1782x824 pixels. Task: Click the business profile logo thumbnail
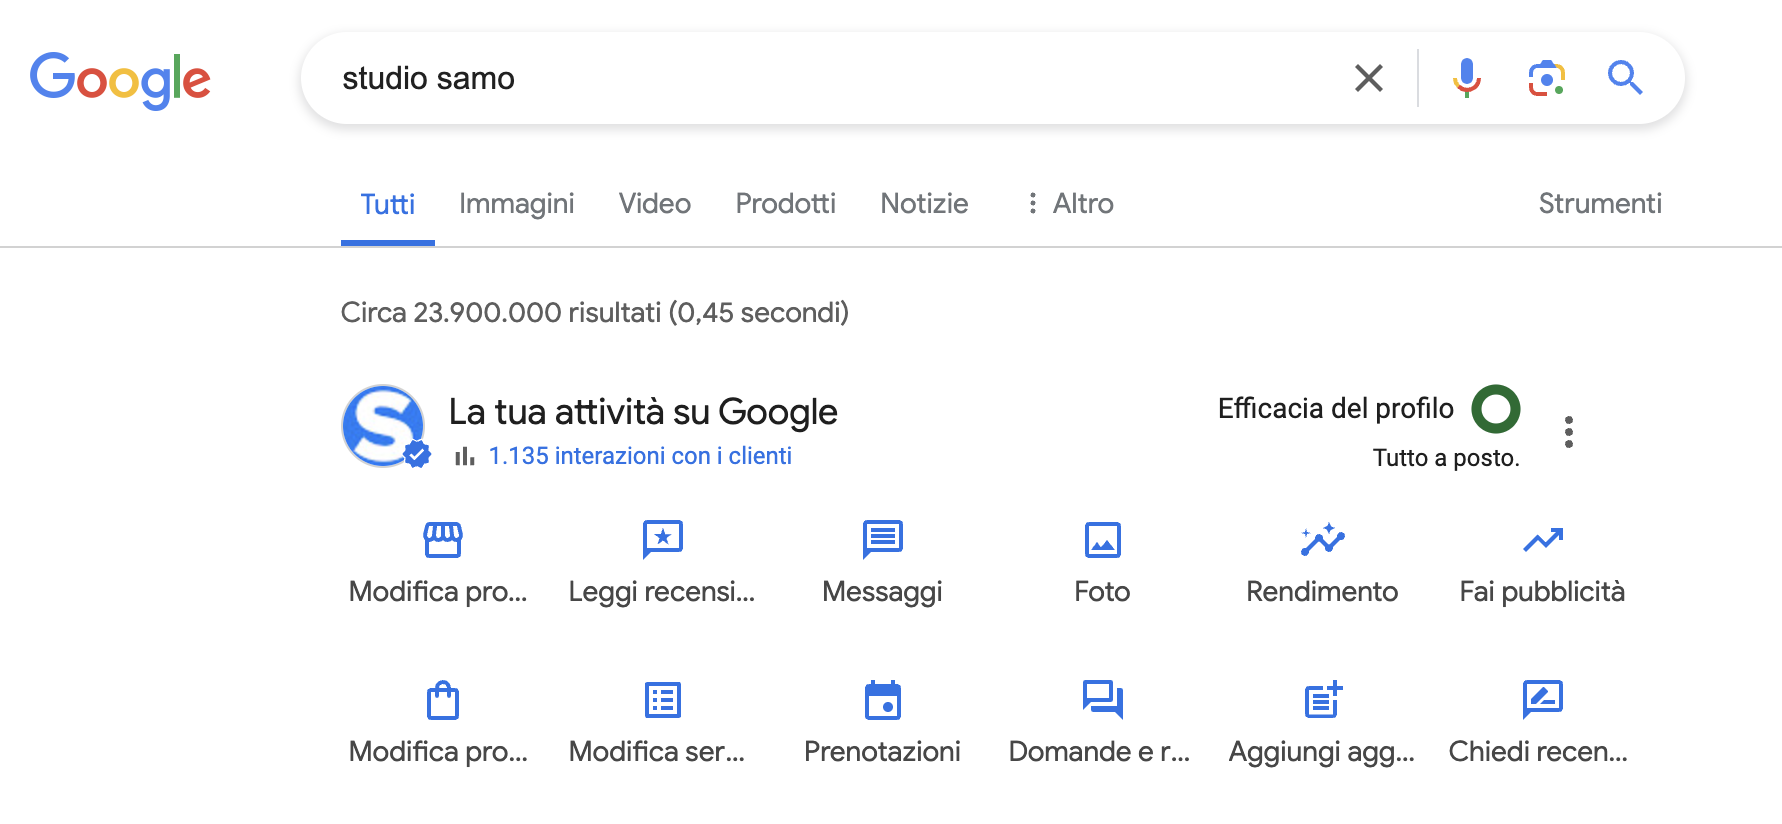pos(384,426)
